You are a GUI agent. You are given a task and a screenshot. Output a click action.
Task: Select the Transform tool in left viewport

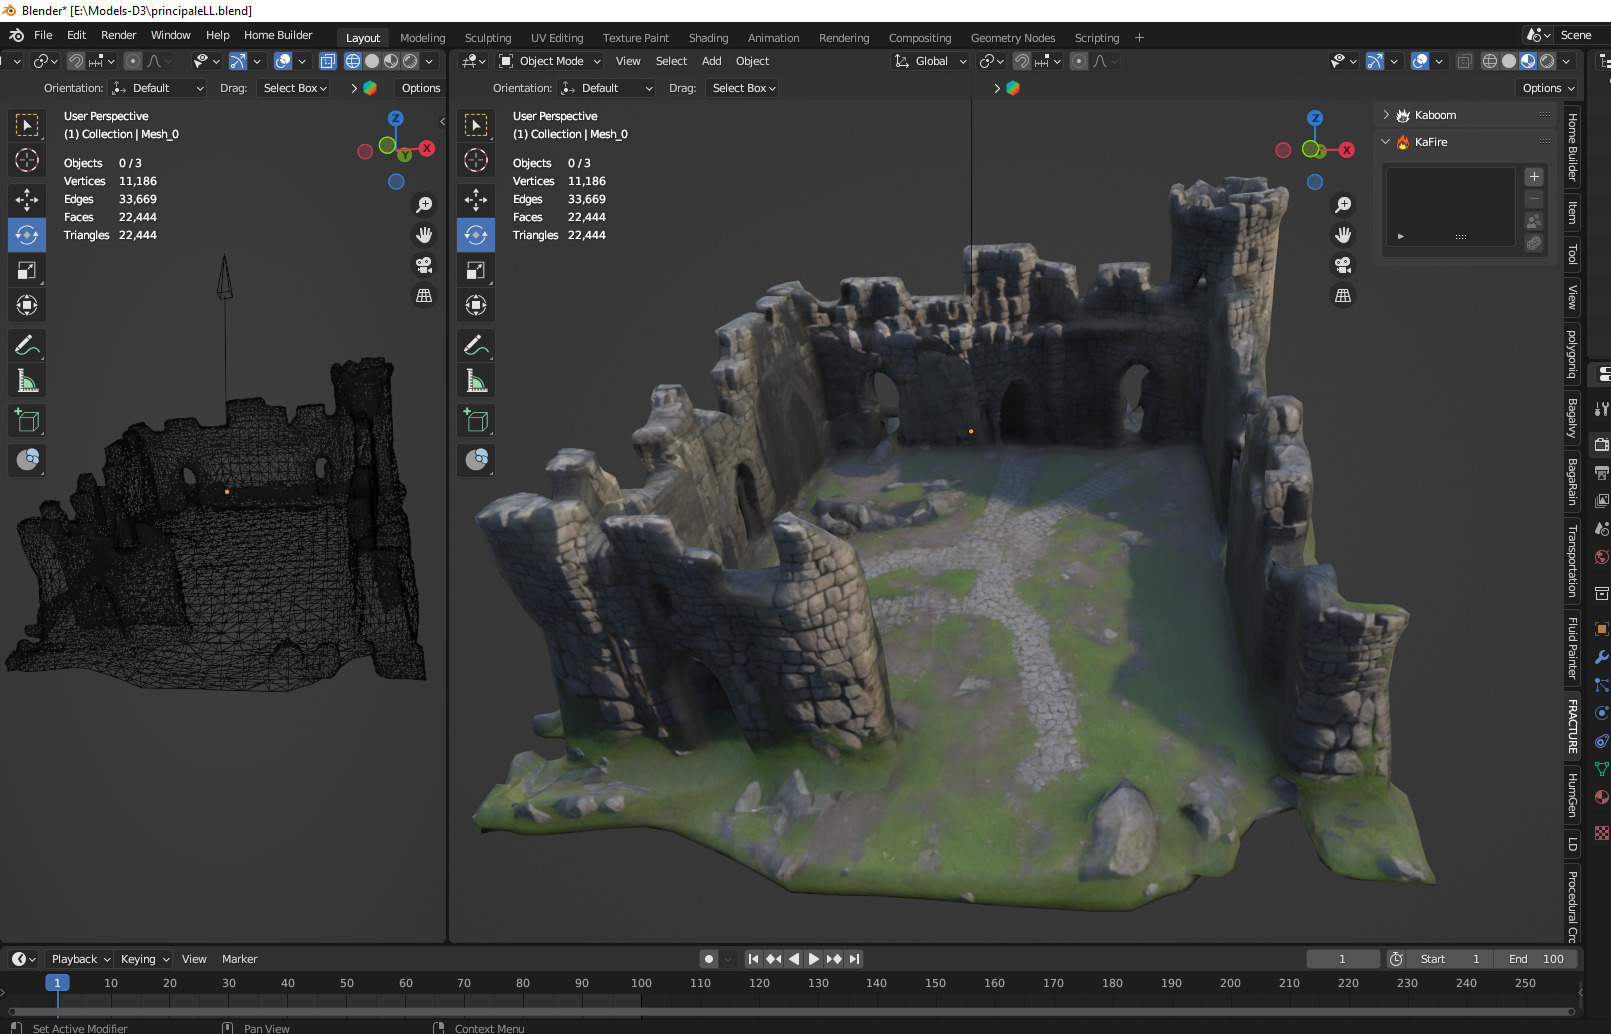pyautogui.click(x=27, y=305)
